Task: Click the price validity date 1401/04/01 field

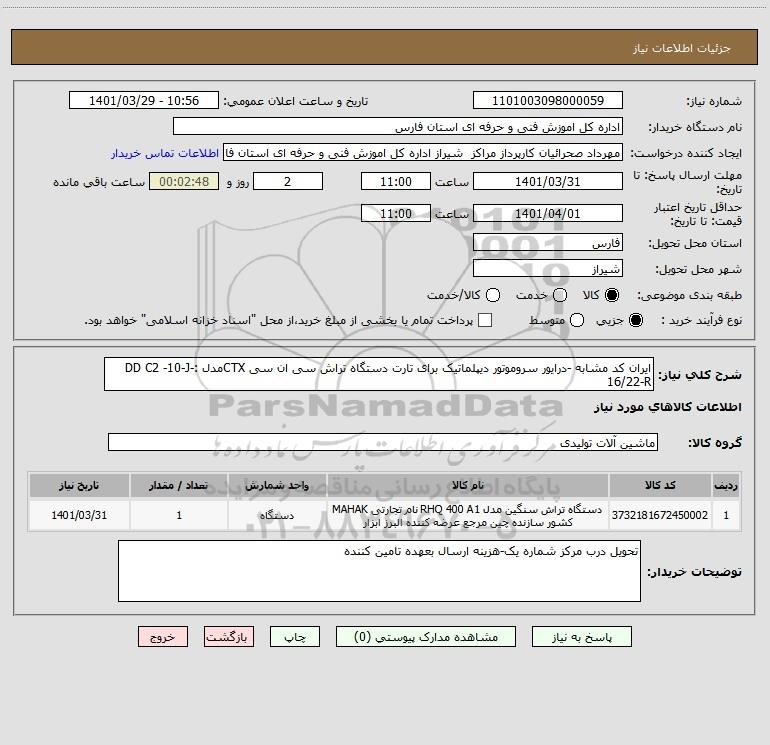Action: click(548, 213)
